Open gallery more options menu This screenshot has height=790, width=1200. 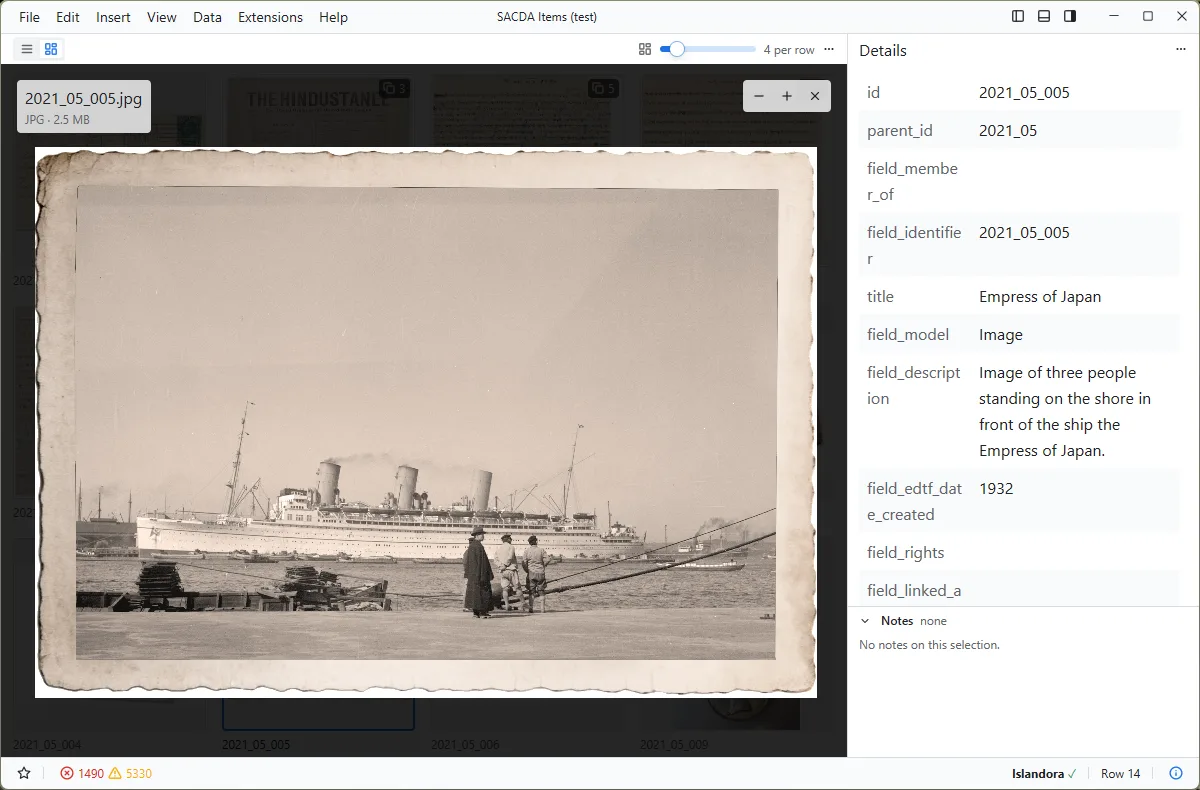click(829, 49)
